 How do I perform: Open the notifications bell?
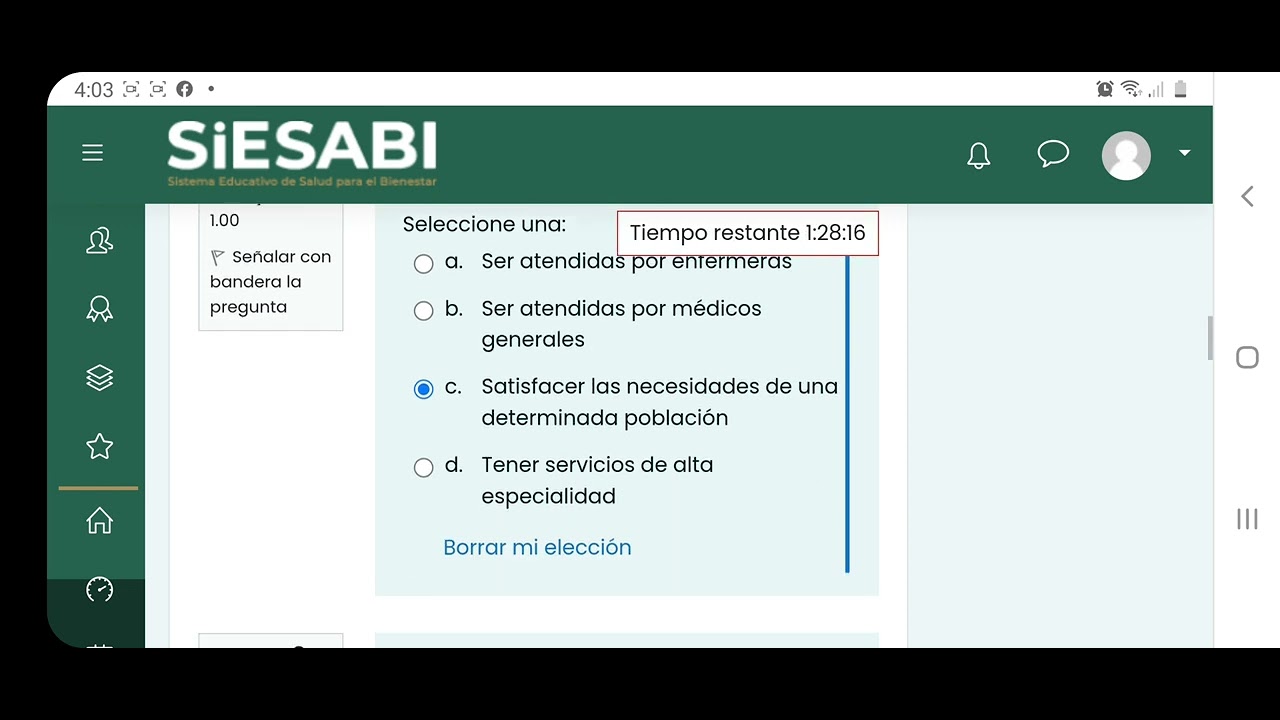979,155
